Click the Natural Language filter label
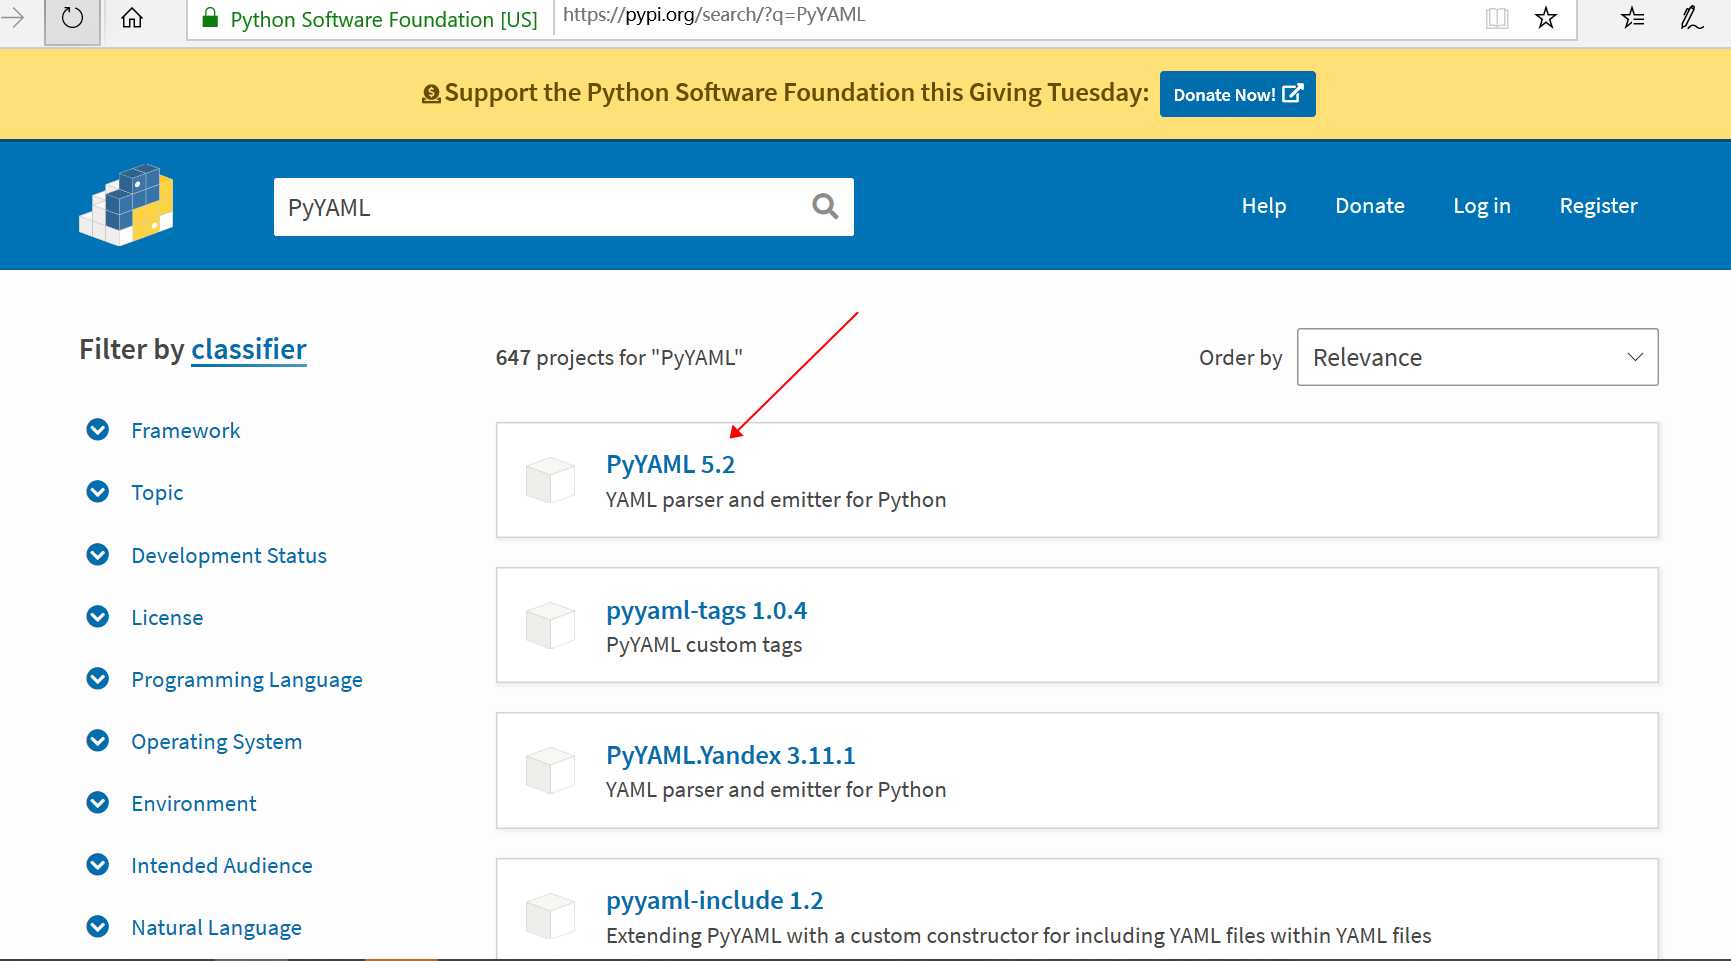Image resolution: width=1731 pixels, height=961 pixels. click(x=216, y=928)
